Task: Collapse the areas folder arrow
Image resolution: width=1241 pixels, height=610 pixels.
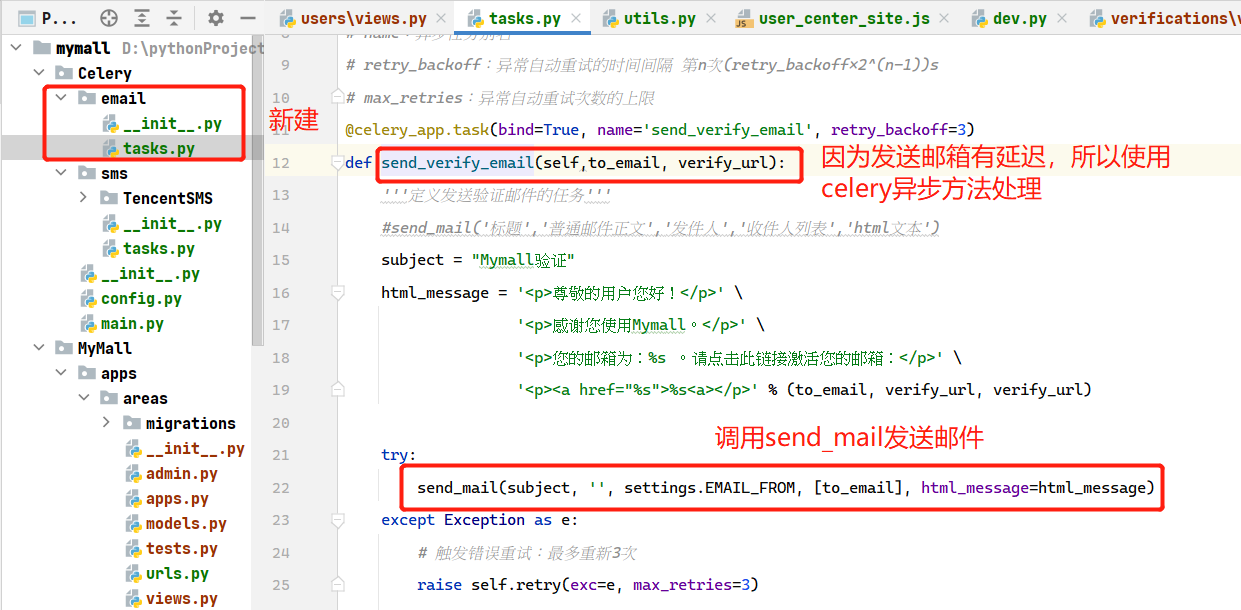Action: pyautogui.click(x=83, y=398)
